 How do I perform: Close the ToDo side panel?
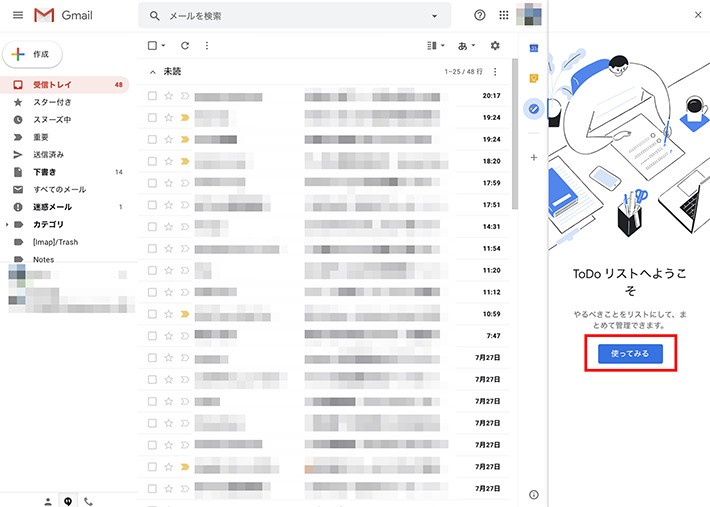pos(698,15)
